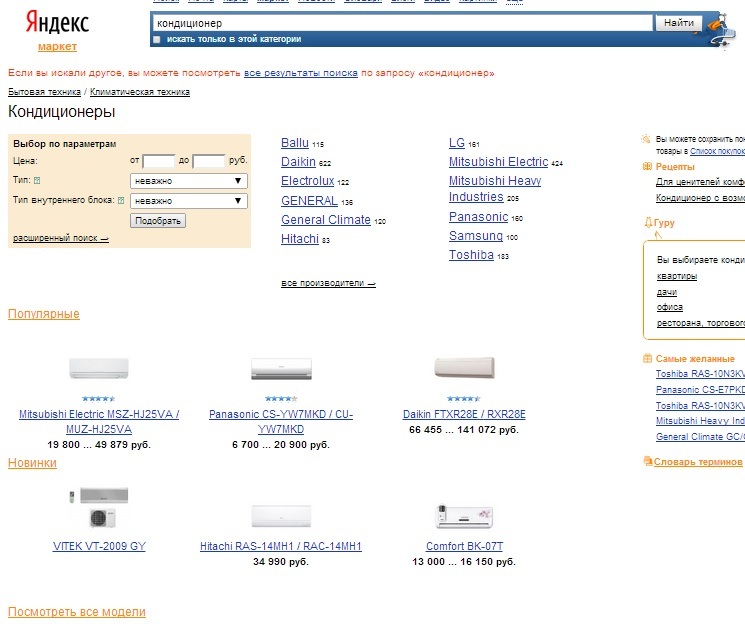Open Словарь терминов link
745x624 pixels.
point(697,462)
